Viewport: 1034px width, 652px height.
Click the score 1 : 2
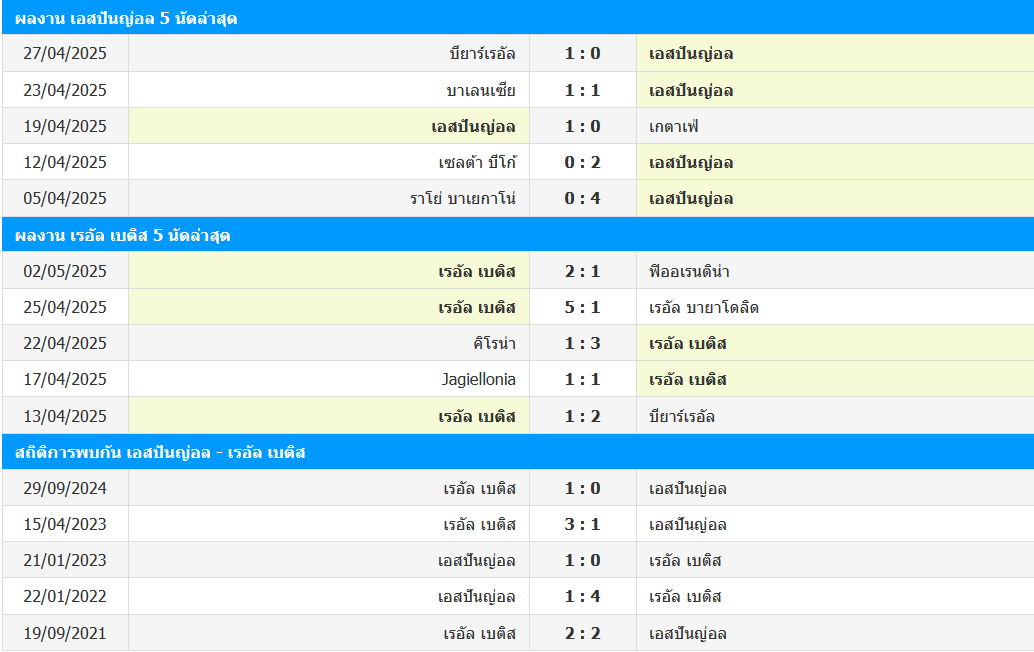pyautogui.click(x=582, y=417)
